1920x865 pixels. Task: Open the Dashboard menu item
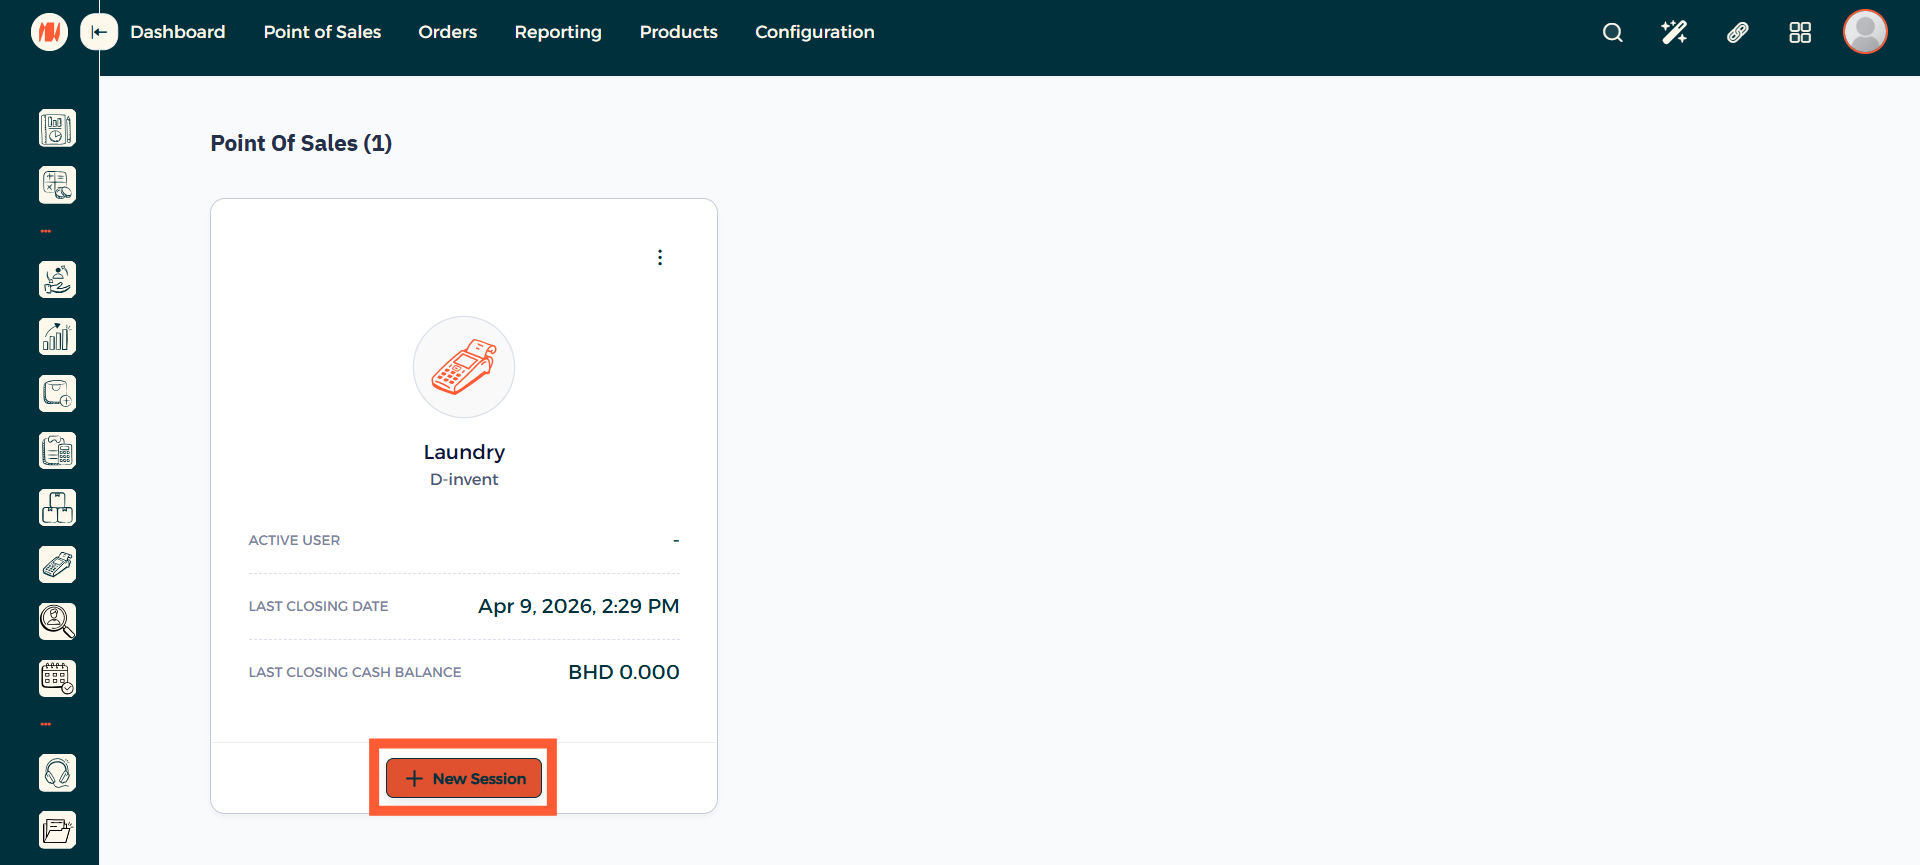point(178,32)
